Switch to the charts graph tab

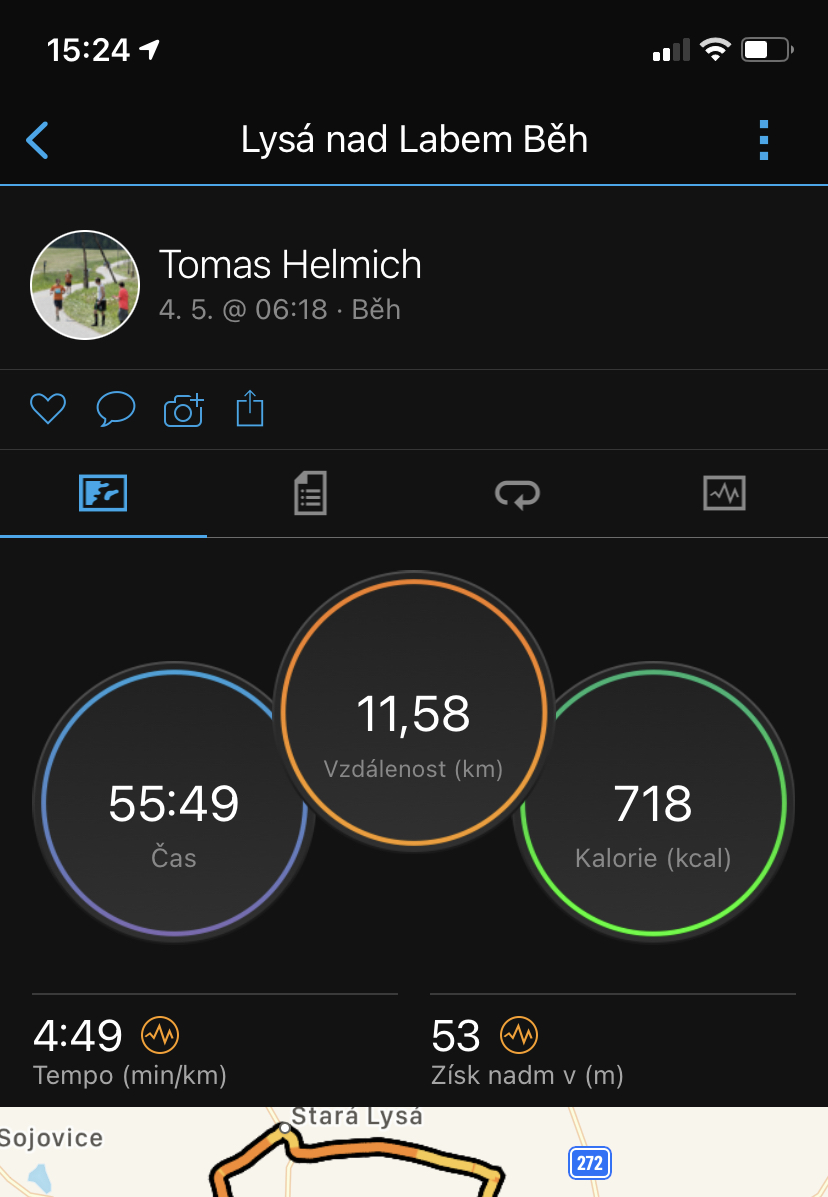pyautogui.click(x=724, y=493)
